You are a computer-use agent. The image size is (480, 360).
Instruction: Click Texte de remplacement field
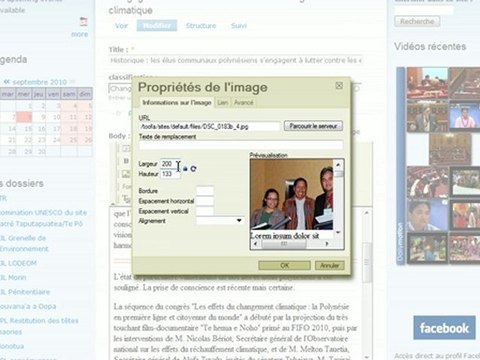pyautogui.click(x=241, y=145)
